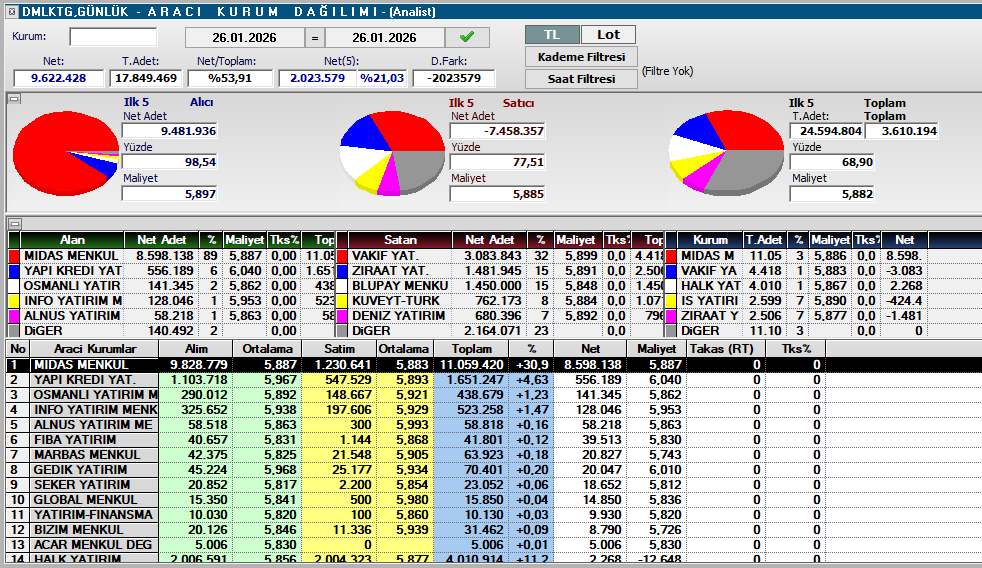Click the green checkmark confirm icon
The height and width of the screenshot is (568, 982).
click(467, 37)
